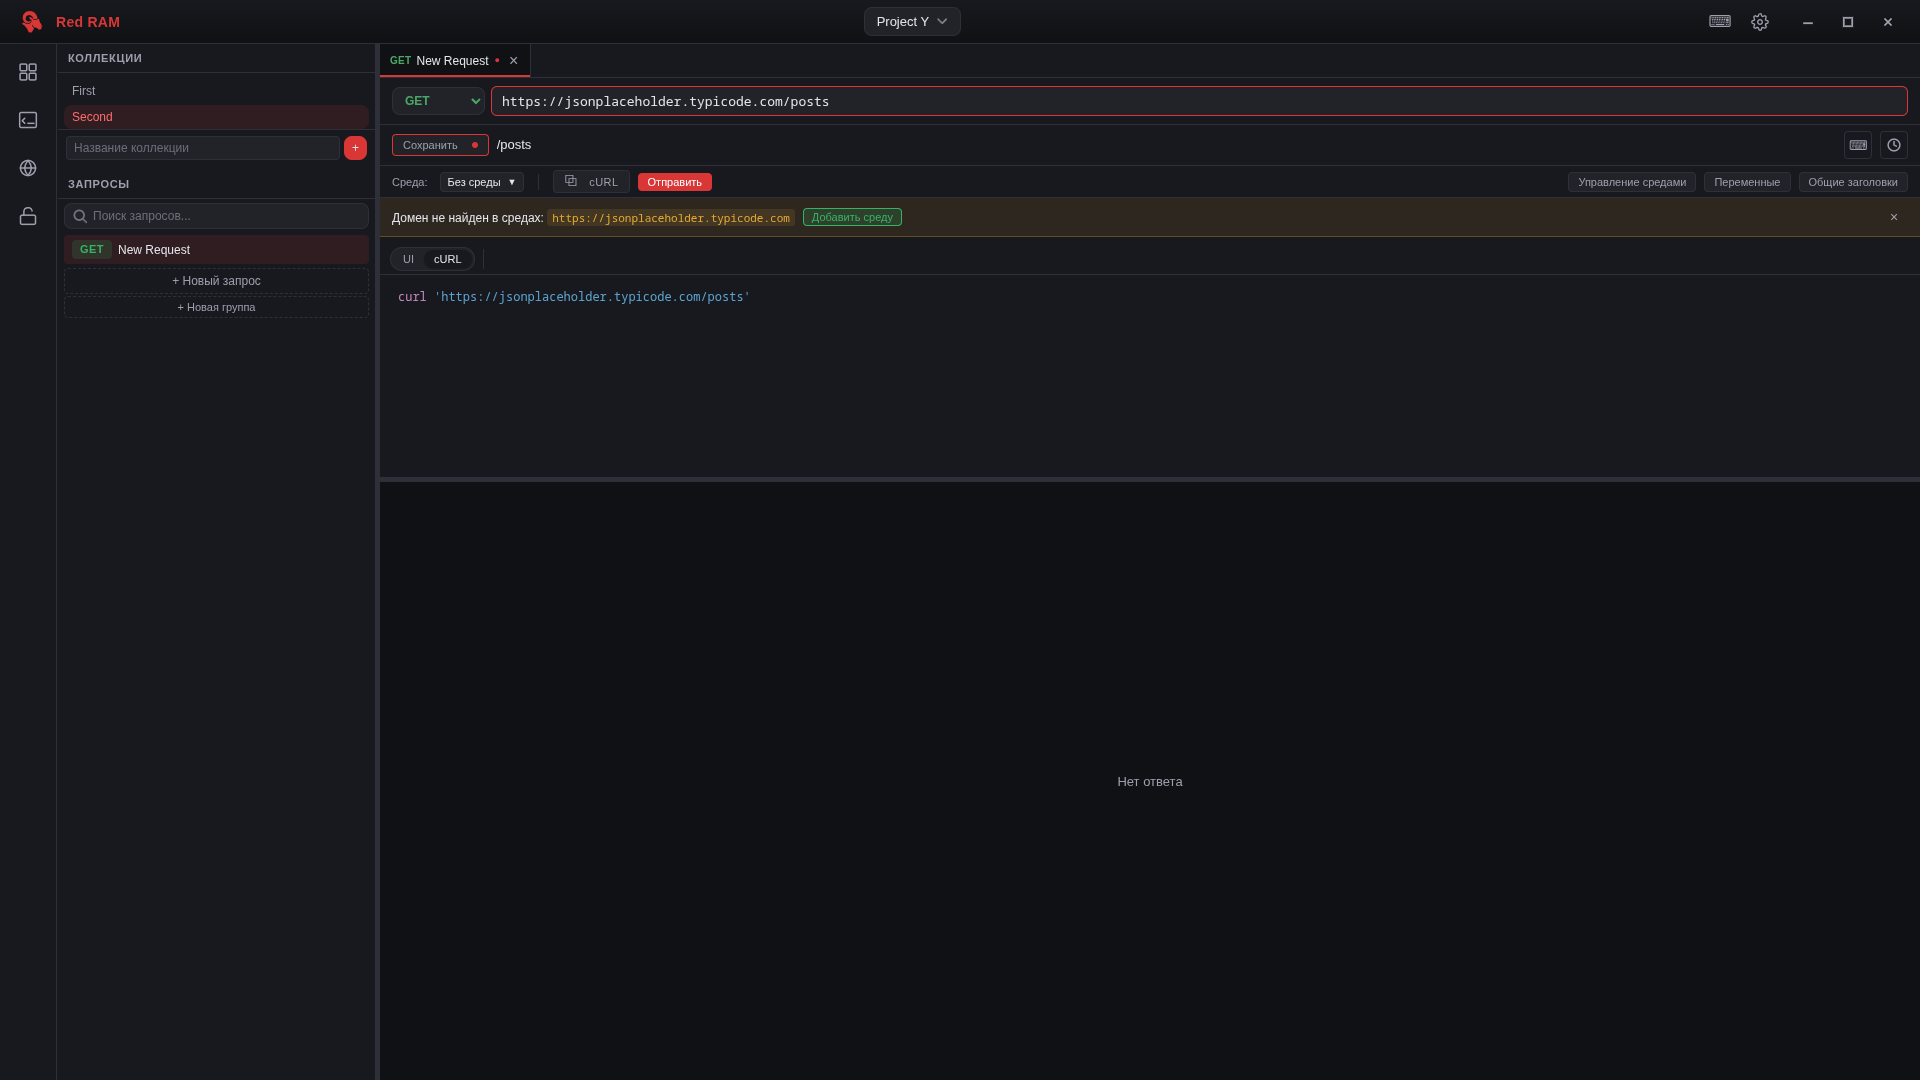Click red plus button to add collection
The height and width of the screenshot is (1080, 1920).
pos(355,148)
